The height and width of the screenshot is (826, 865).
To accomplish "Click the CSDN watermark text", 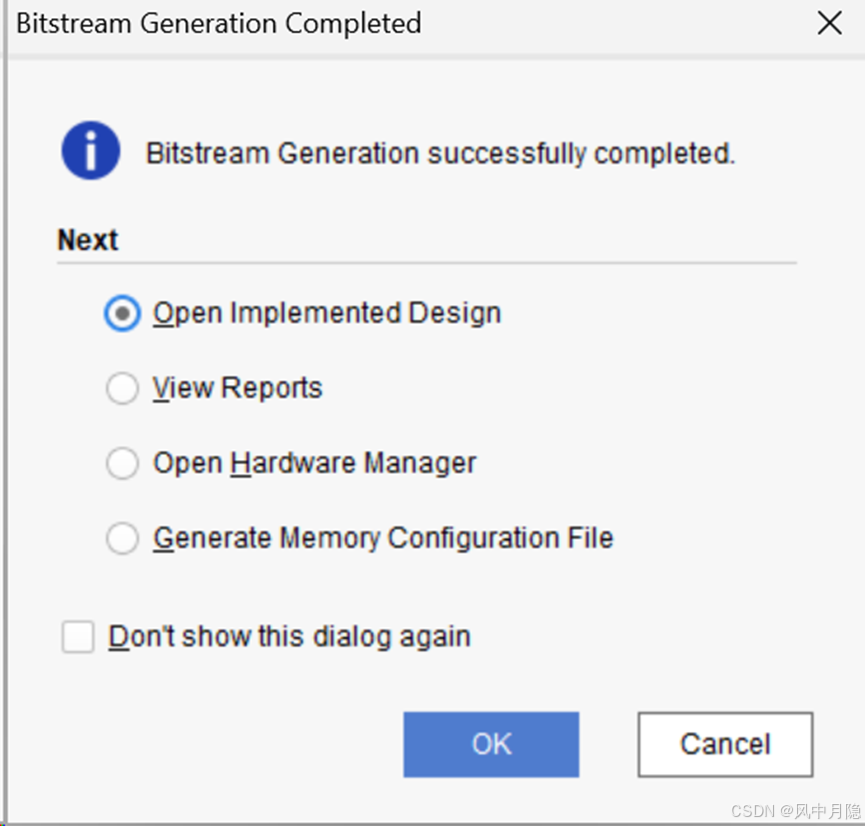I will 795,811.
